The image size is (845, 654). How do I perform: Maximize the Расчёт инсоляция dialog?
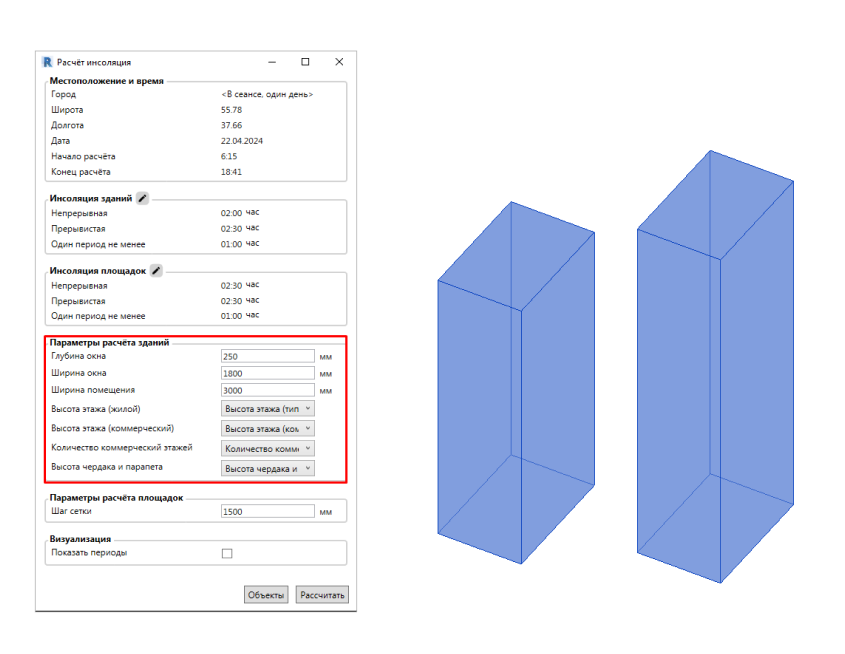(x=305, y=62)
